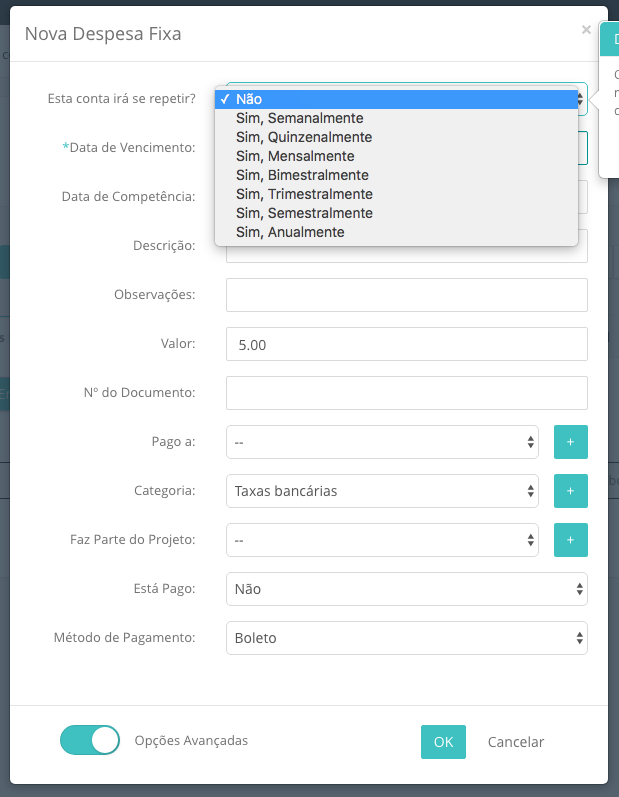Click the plus icon beside Pago a
Image resolution: width=619 pixels, height=797 pixels.
tap(570, 442)
